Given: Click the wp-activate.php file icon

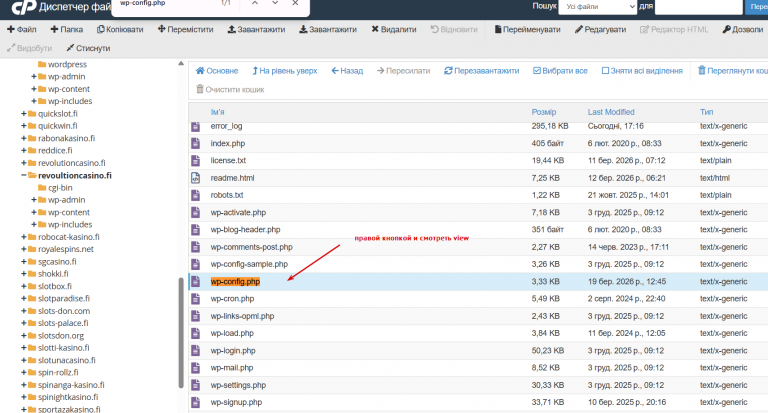Looking at the screenshot, I should 195,213.
